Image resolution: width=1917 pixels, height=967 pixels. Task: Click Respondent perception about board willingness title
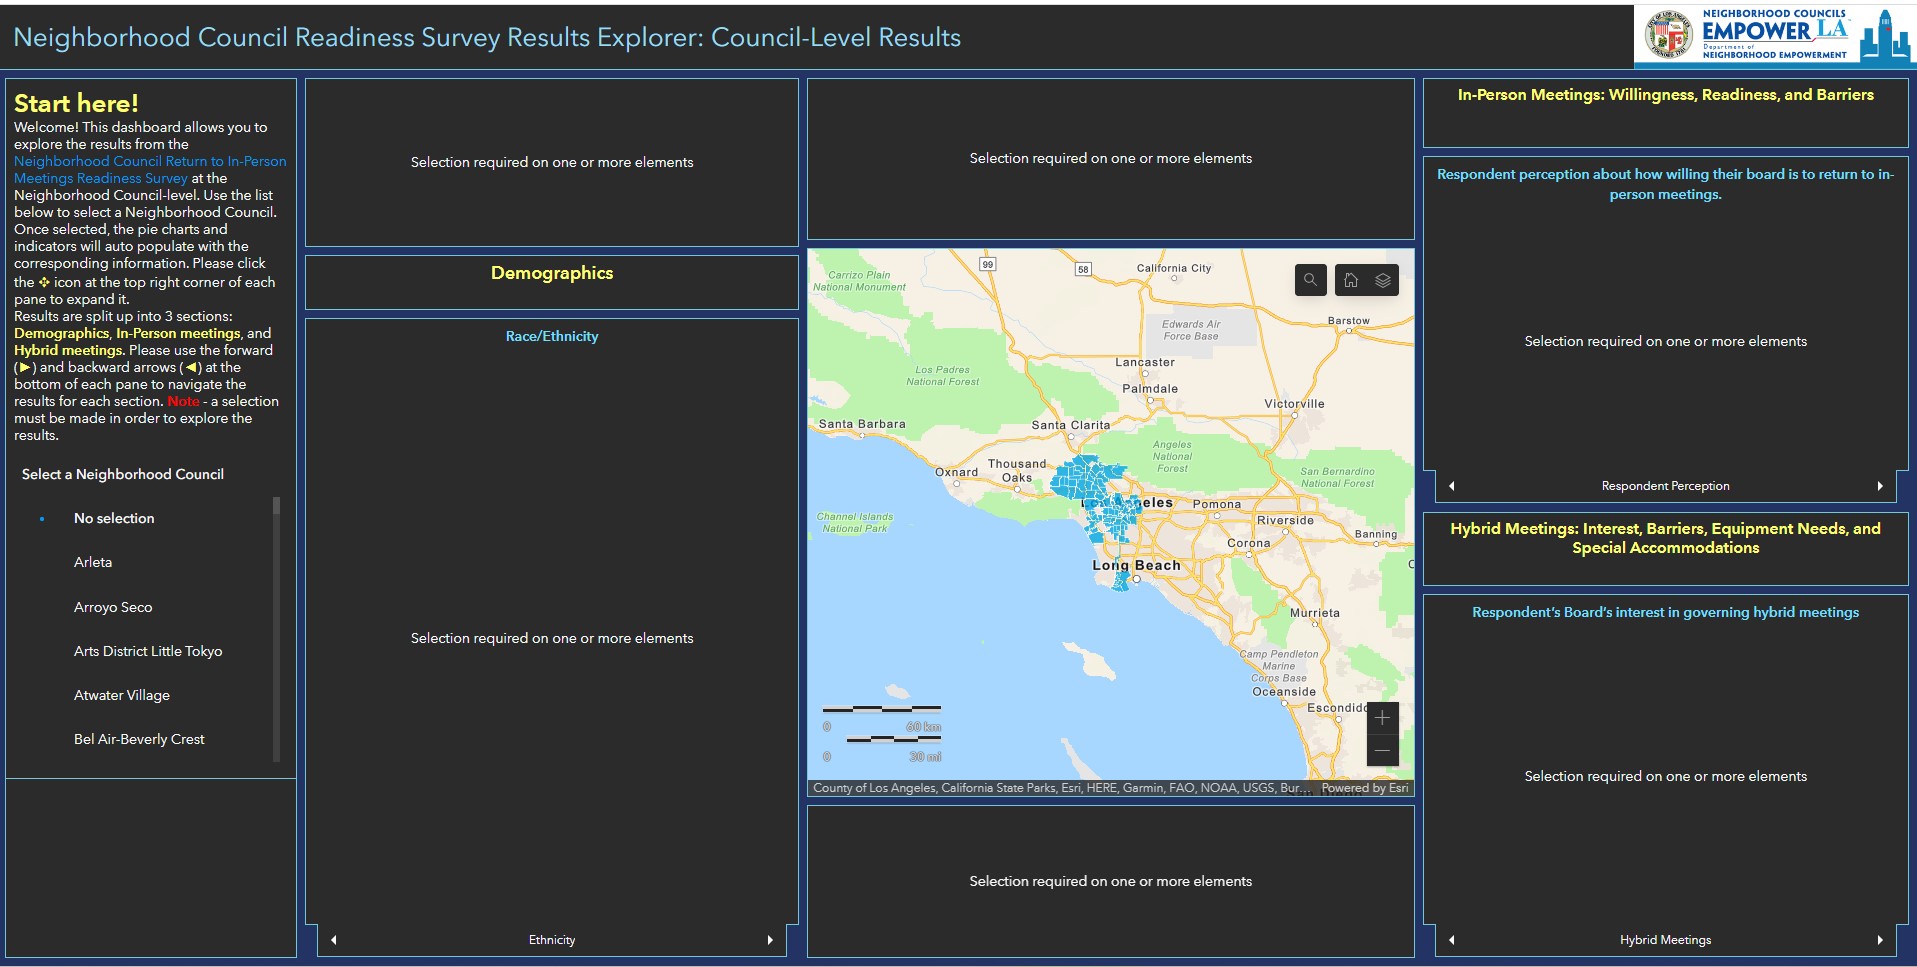[1665, 184]
